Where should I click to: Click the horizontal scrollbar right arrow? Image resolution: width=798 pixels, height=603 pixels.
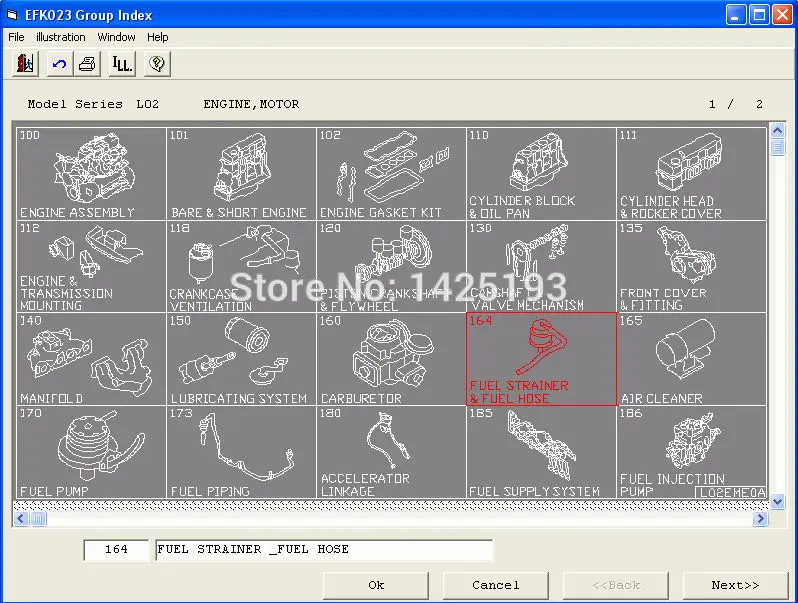[760, 519]
